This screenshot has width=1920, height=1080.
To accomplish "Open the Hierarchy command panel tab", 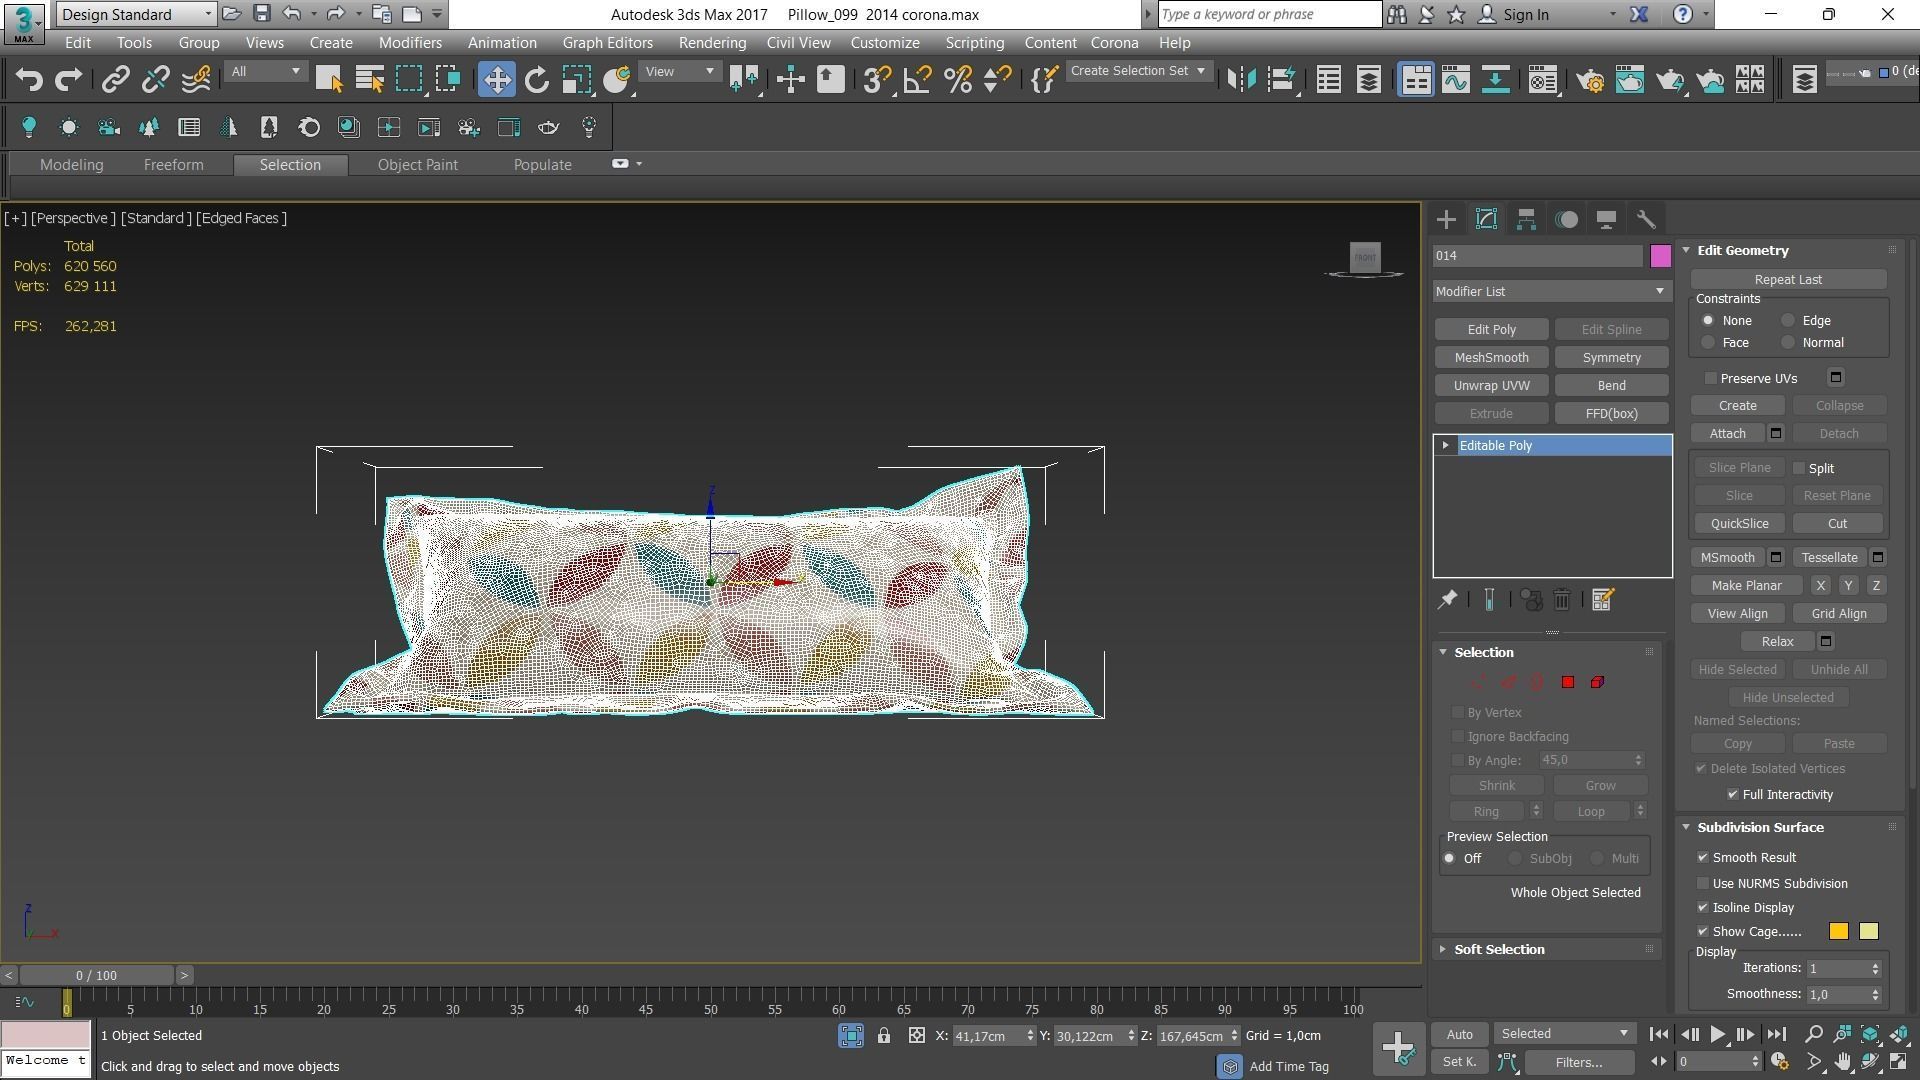I will click(x=1526, y=220).
